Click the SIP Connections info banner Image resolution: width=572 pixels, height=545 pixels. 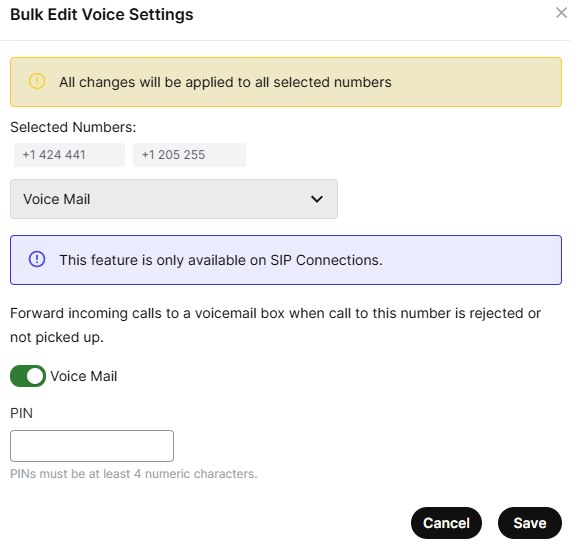point(286,260)
